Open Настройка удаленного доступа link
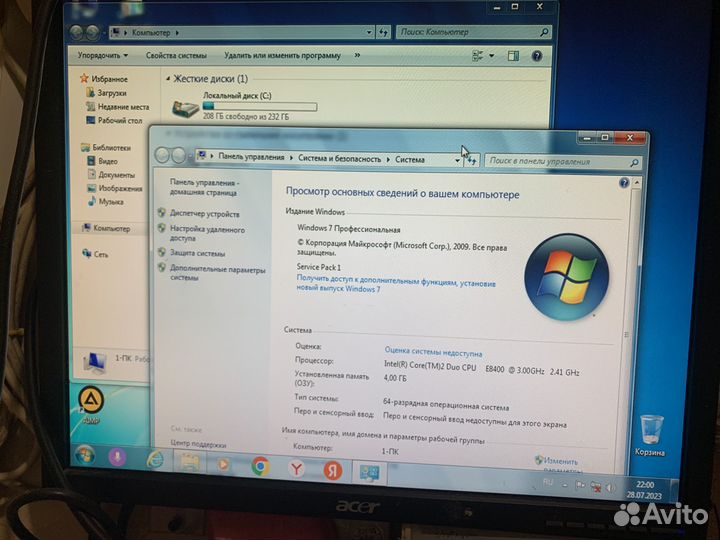The width and height of the screenshot is (720, 540). point(207,234)
